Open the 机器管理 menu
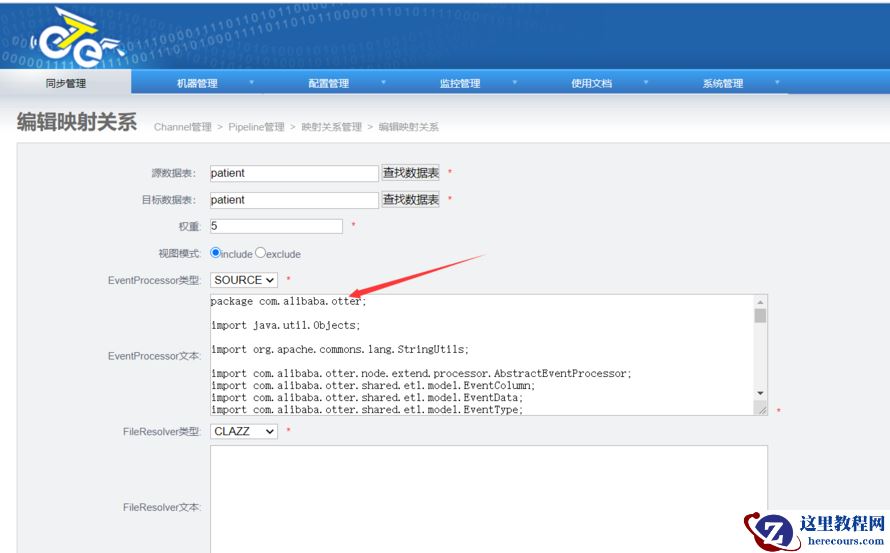 click(197, 83)
